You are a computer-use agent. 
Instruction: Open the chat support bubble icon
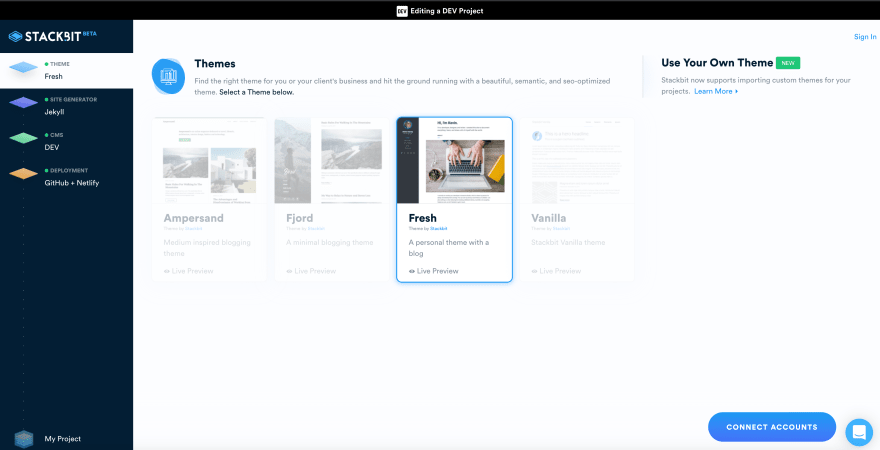859,432
